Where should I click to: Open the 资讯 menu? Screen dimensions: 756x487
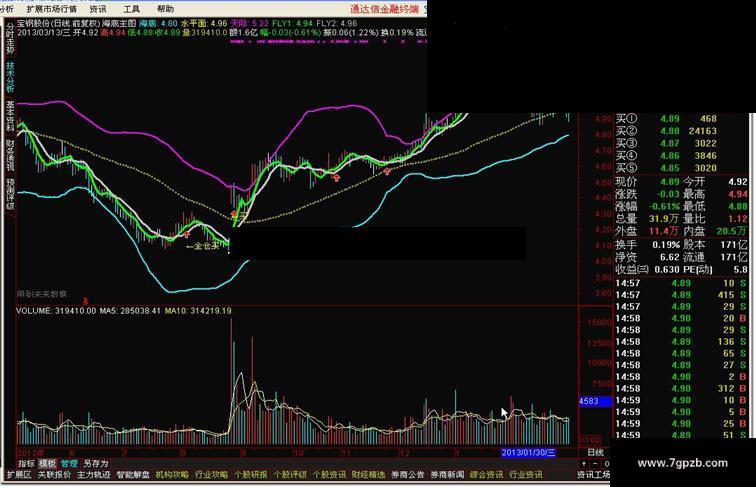[x=98, y=9]
